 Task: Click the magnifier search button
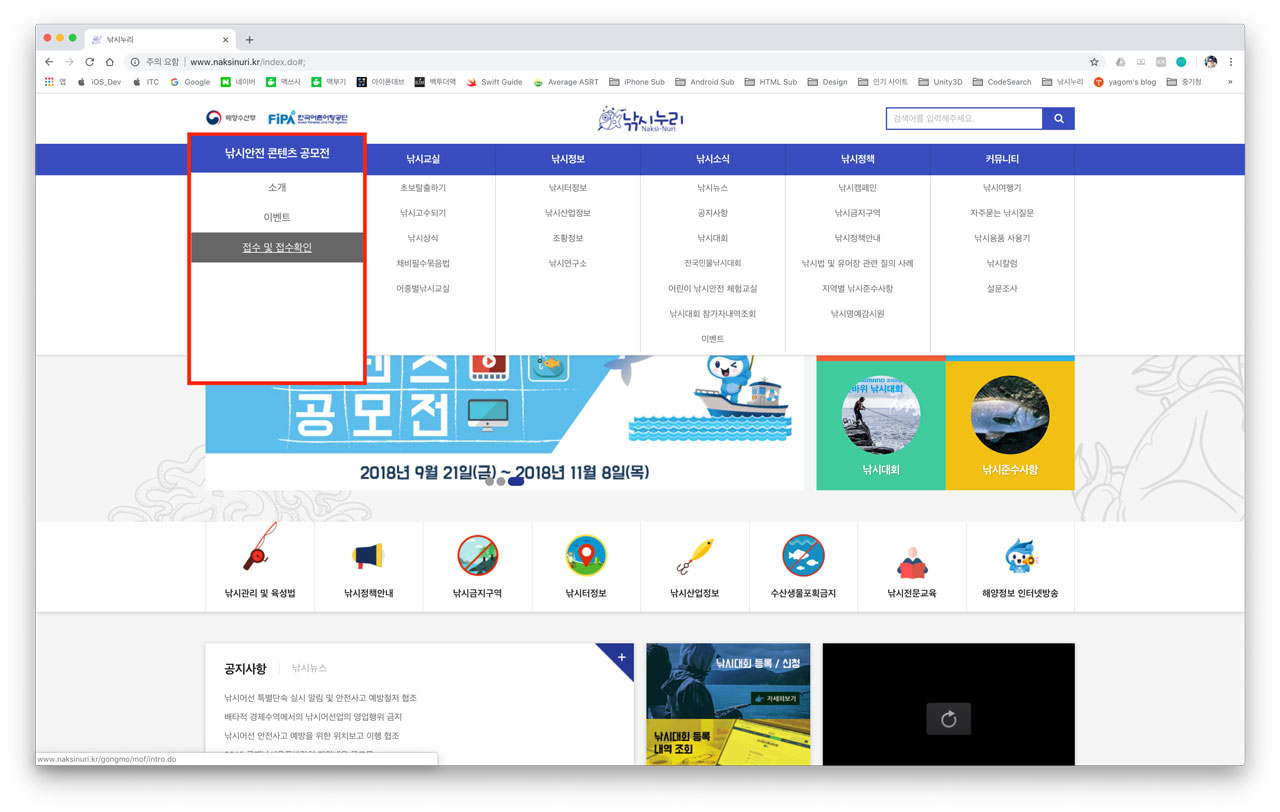click(1058, 119)
